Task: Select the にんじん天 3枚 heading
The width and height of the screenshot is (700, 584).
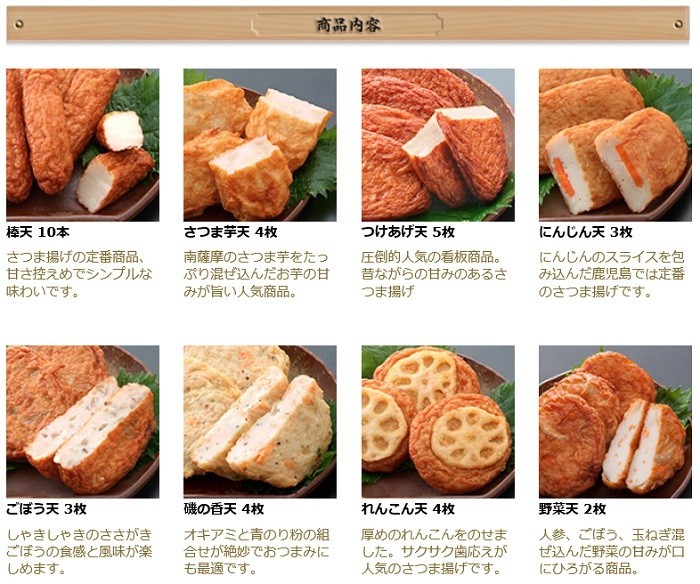Action: click(586, 232)
